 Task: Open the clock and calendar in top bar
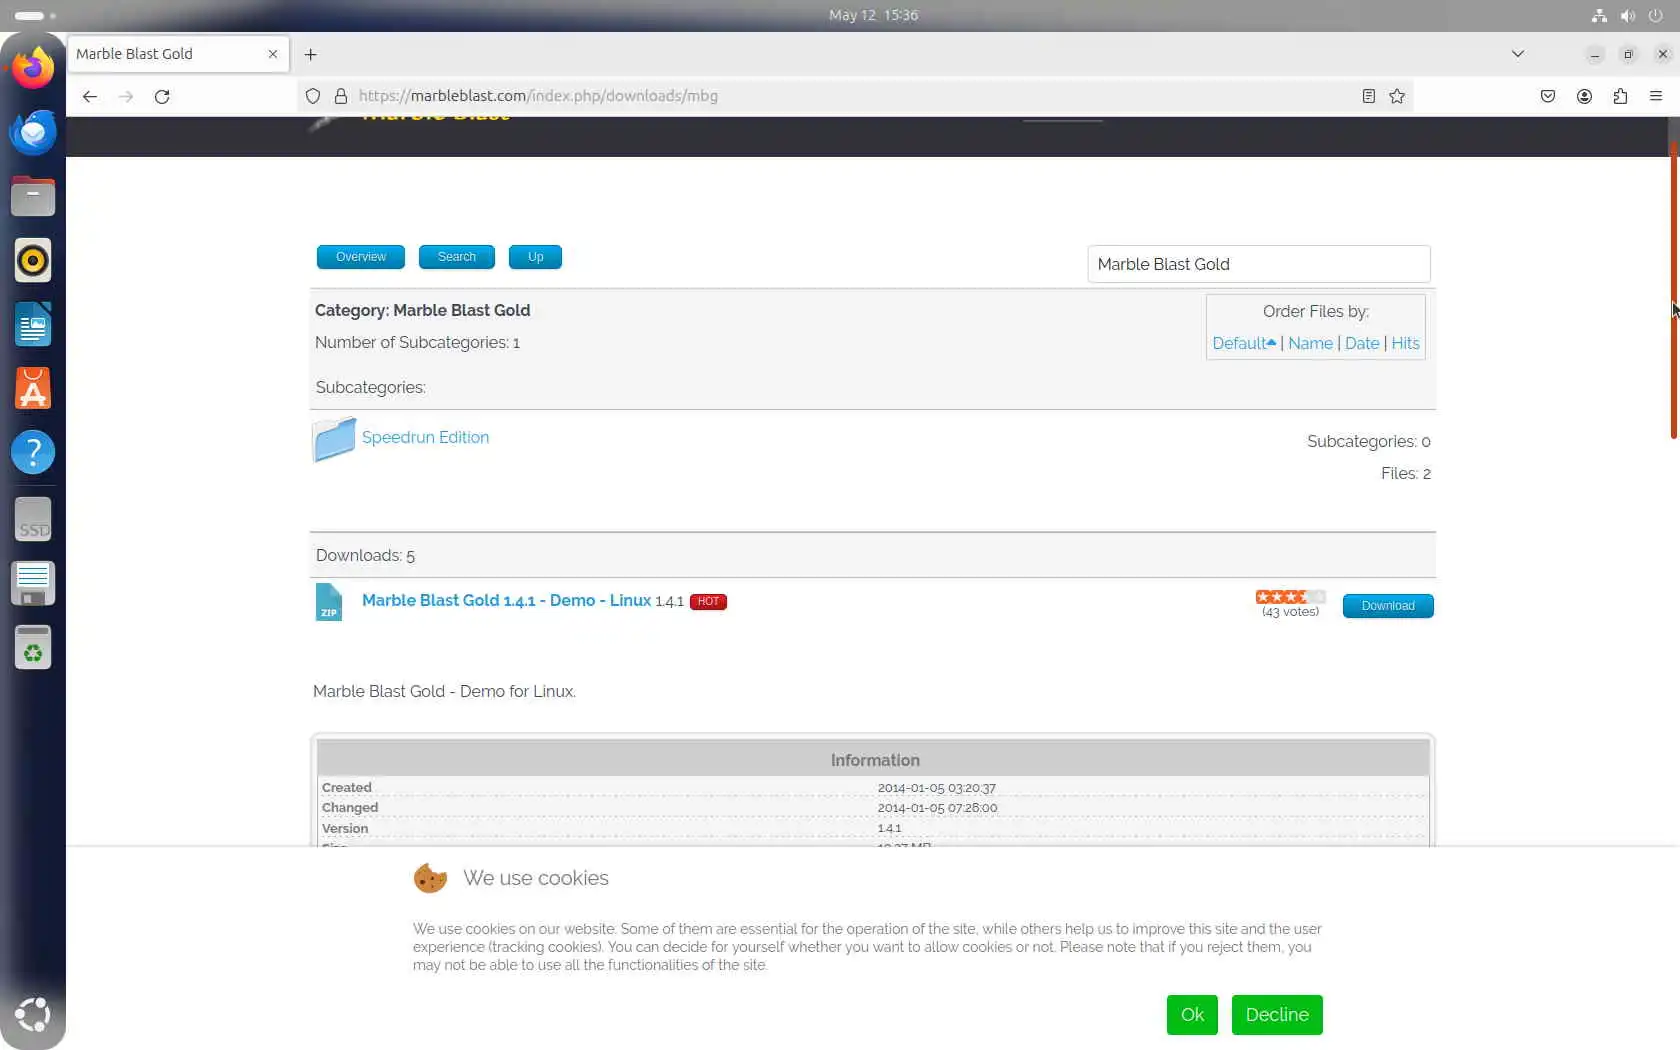(873, 15)
